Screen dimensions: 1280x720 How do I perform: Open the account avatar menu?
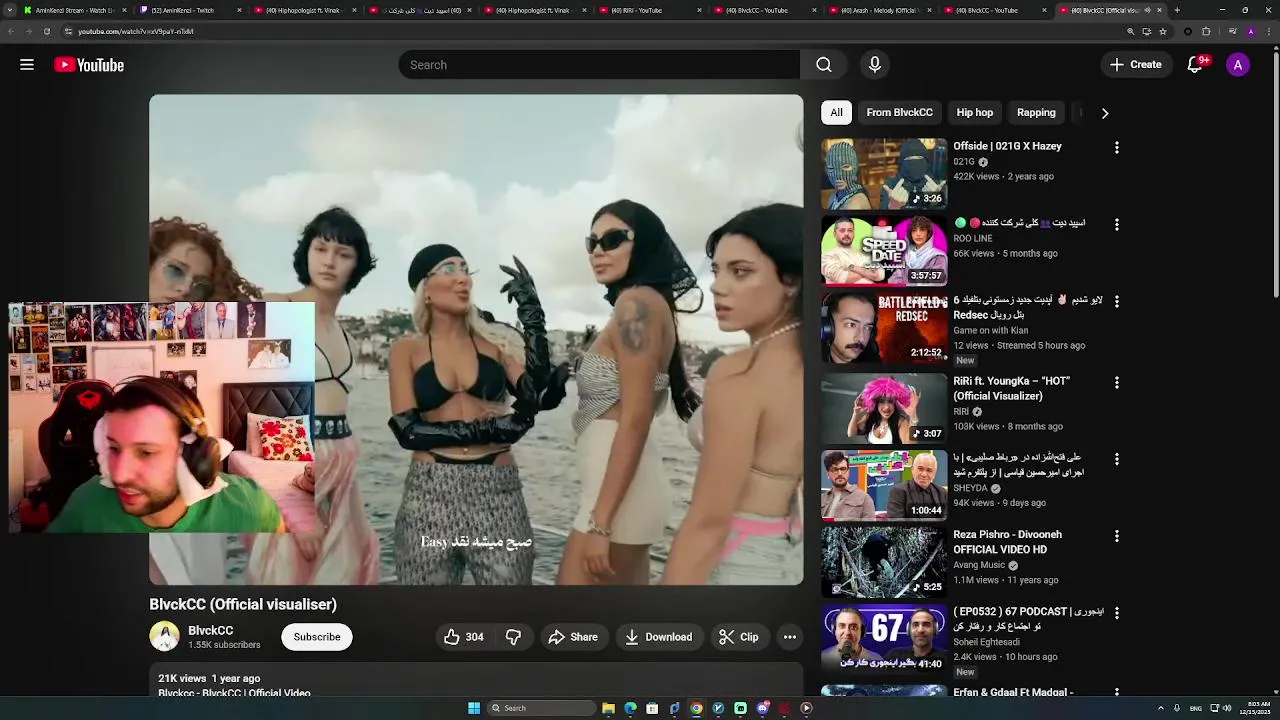[1238, 65]
